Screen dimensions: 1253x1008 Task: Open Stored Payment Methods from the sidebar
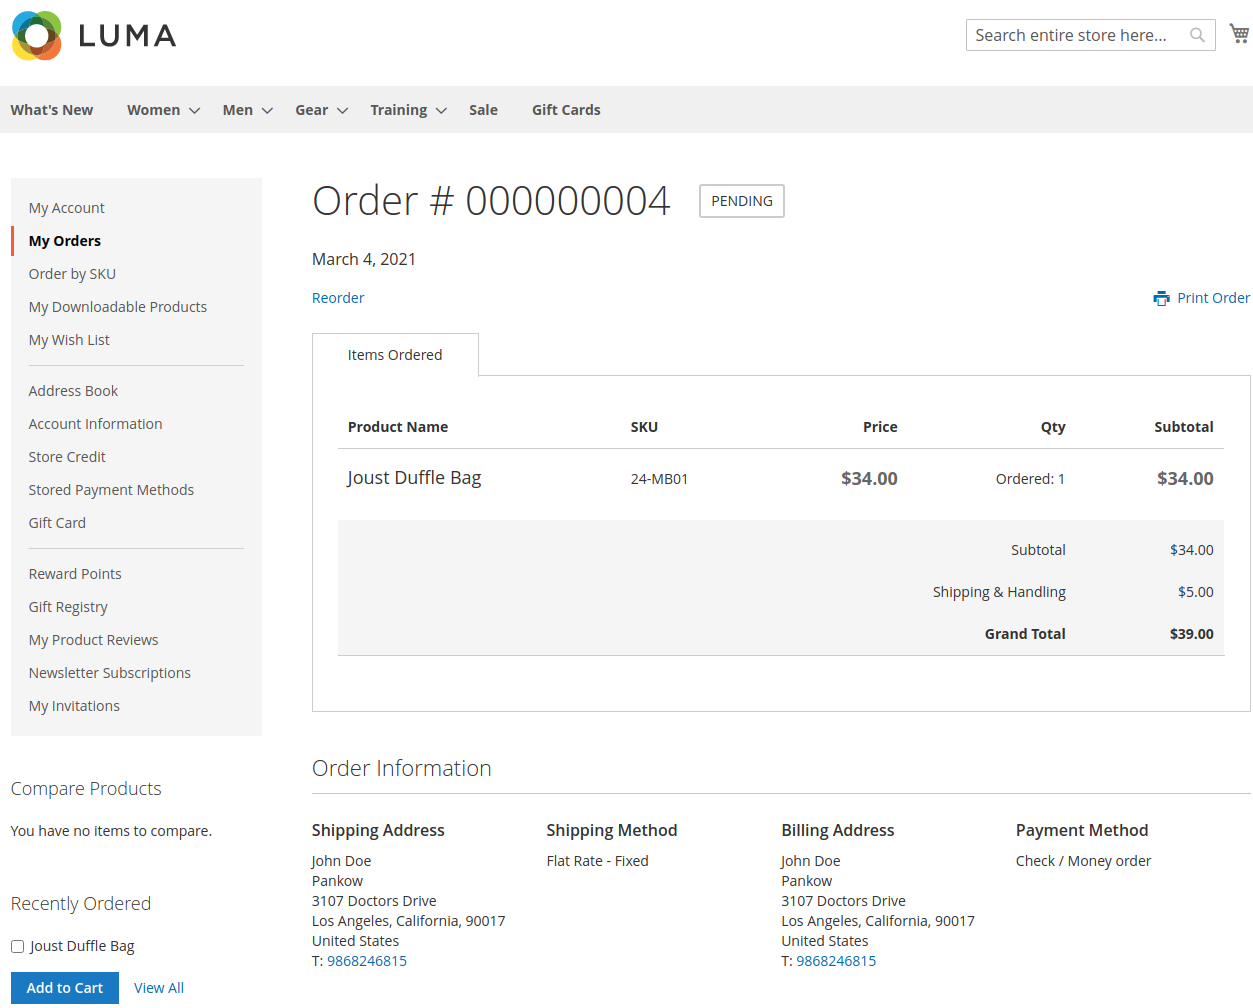[111, 489]
